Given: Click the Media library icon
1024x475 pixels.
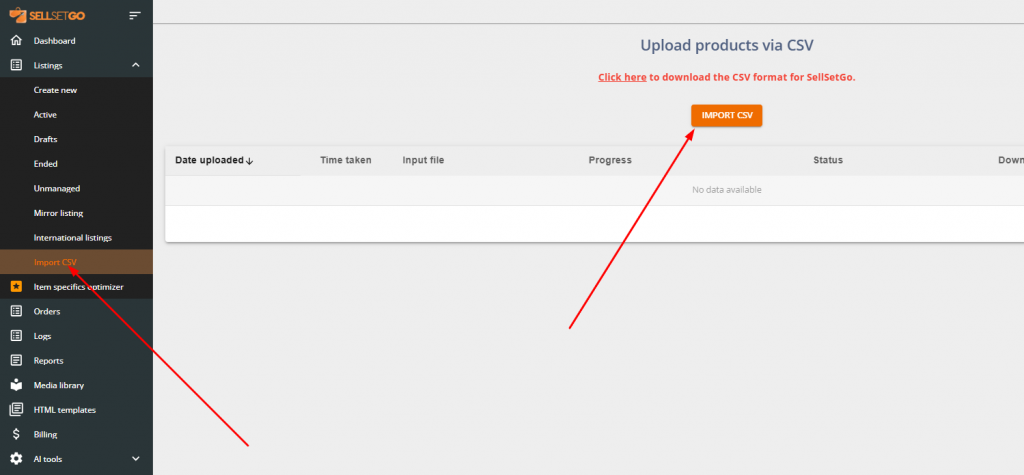Looking at the screenshot, I should [x=15, y=385].
